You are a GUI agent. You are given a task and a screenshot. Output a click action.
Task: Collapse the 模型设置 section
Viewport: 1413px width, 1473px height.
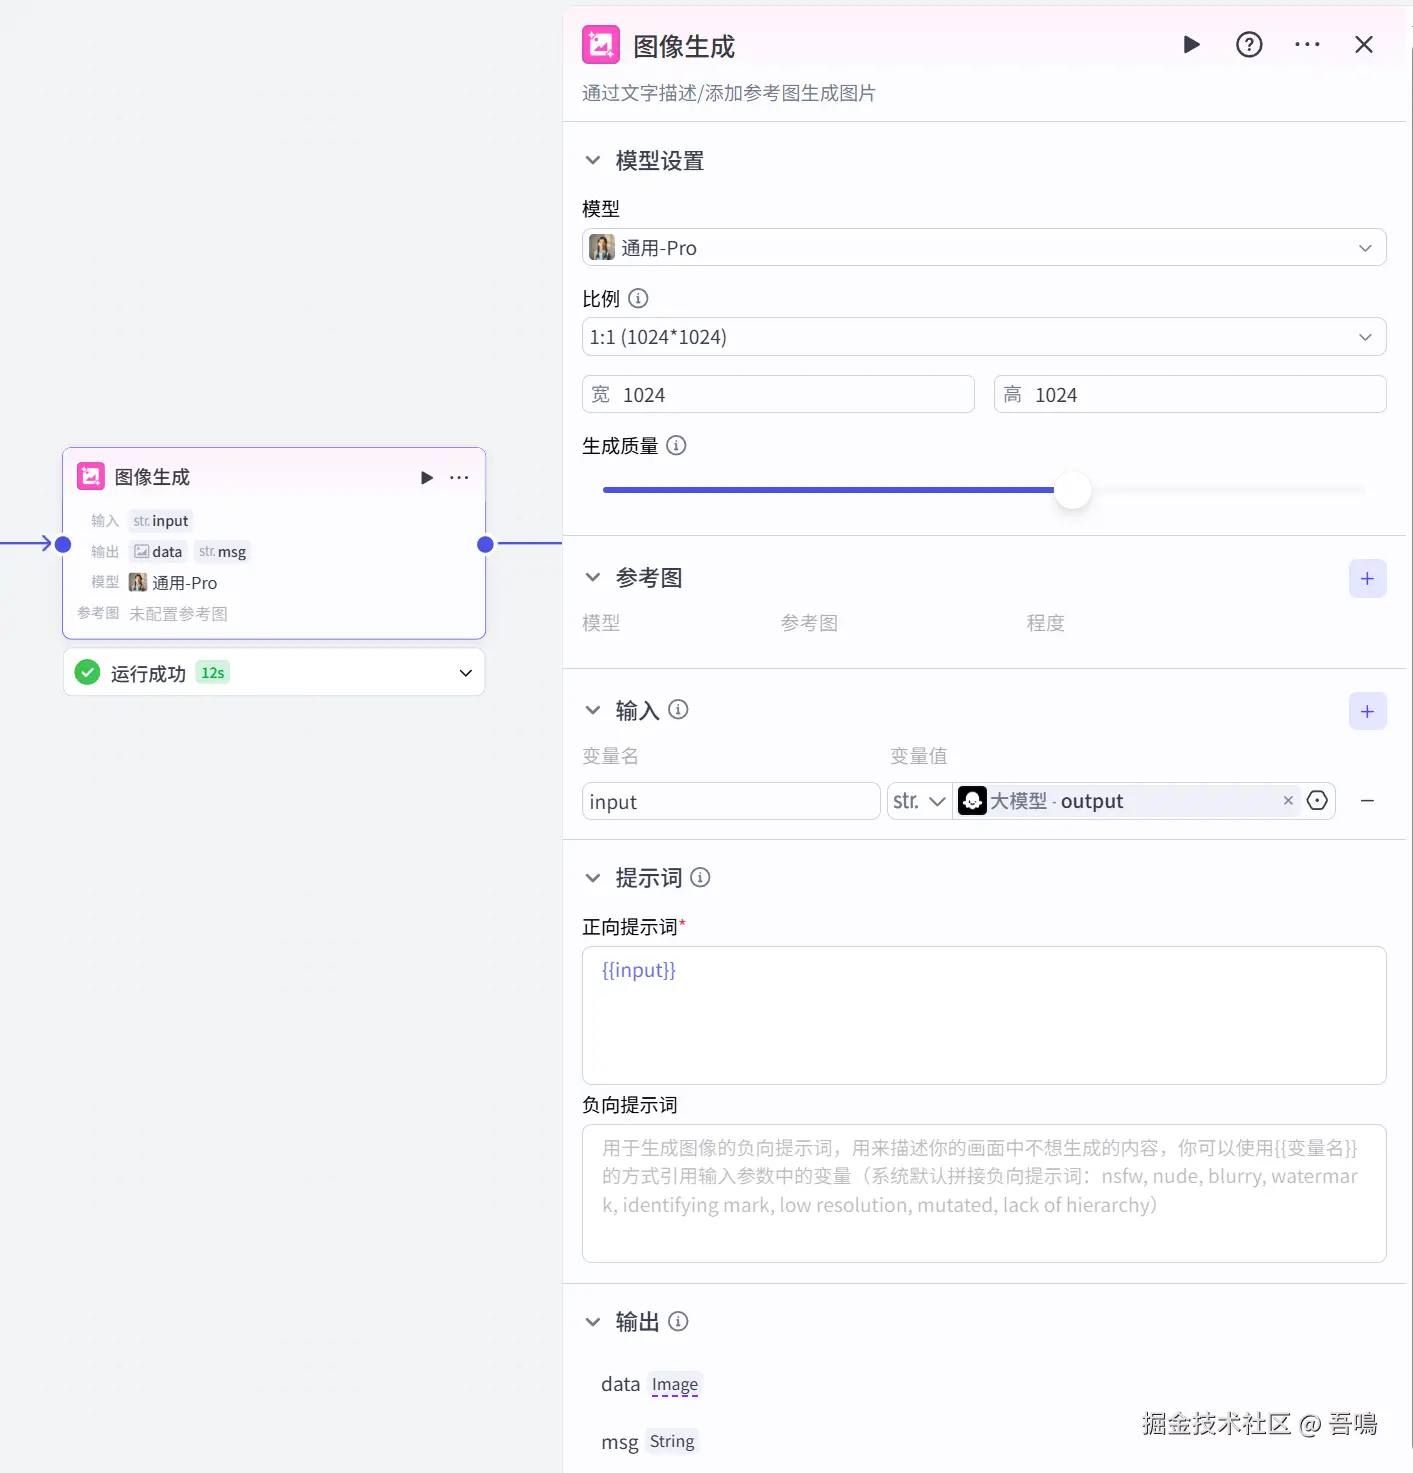point(593,160)
